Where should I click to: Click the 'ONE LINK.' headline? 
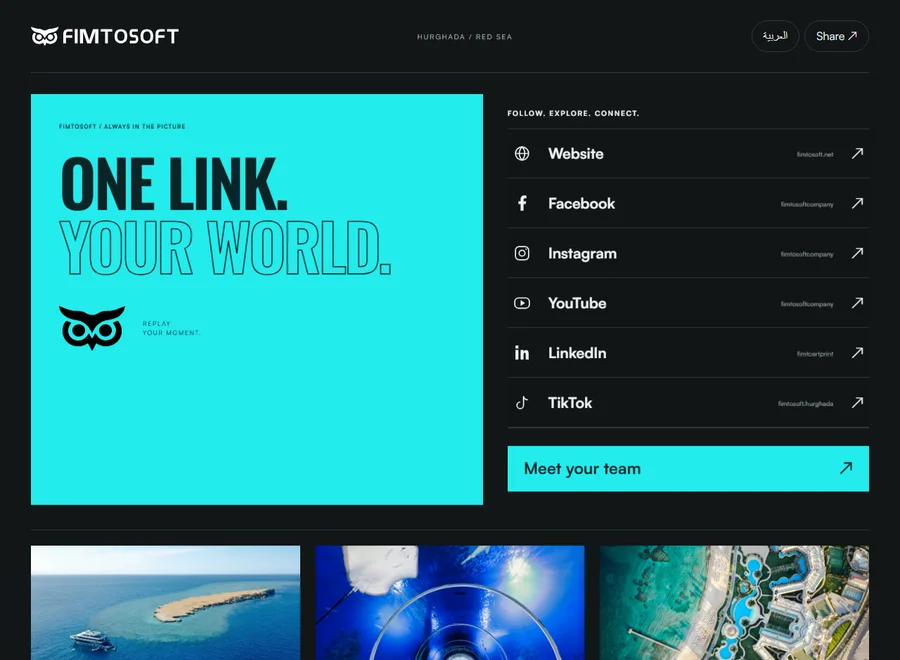[173, 184]
